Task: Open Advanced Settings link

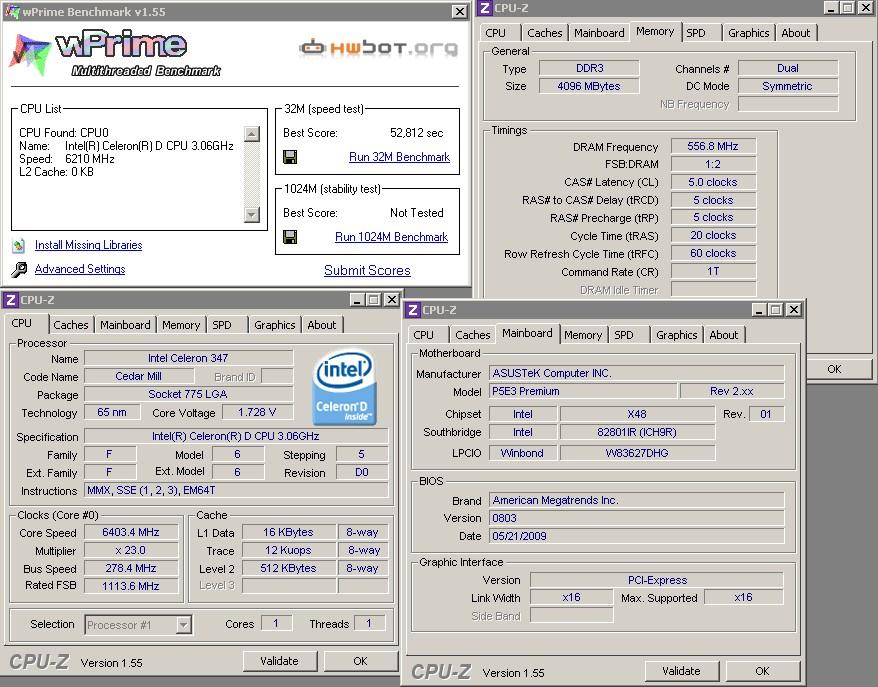Action: pyautogui.click(x=80, y=269)
